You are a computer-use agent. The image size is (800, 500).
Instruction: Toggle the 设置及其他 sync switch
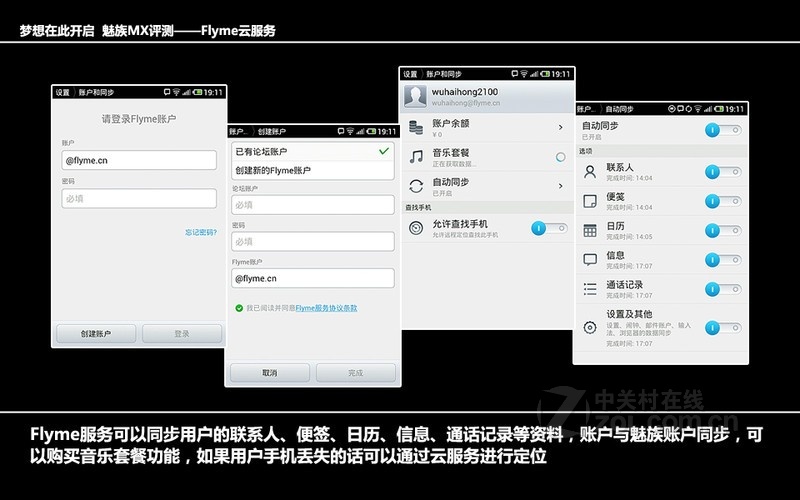pyautogui.click(x=723, y=328)
